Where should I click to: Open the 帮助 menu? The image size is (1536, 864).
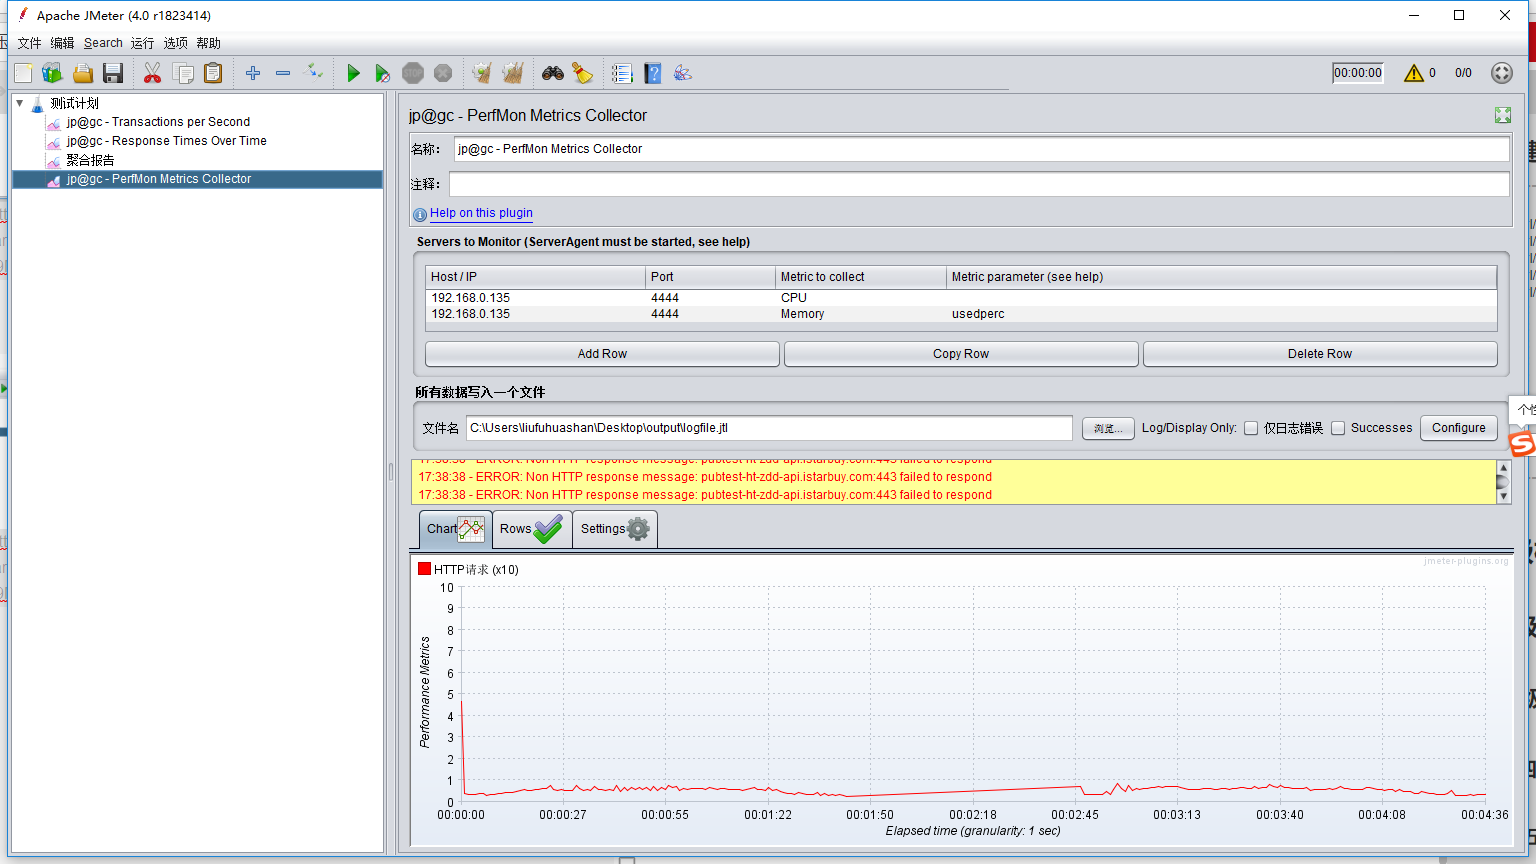[x=209, y=43]
